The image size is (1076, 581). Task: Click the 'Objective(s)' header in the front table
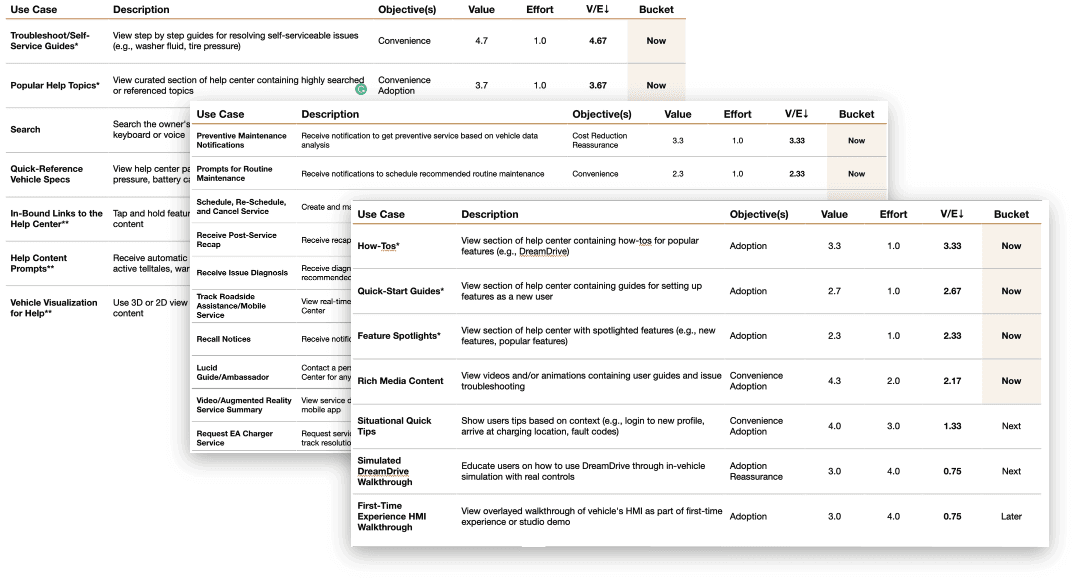(759, 214)
